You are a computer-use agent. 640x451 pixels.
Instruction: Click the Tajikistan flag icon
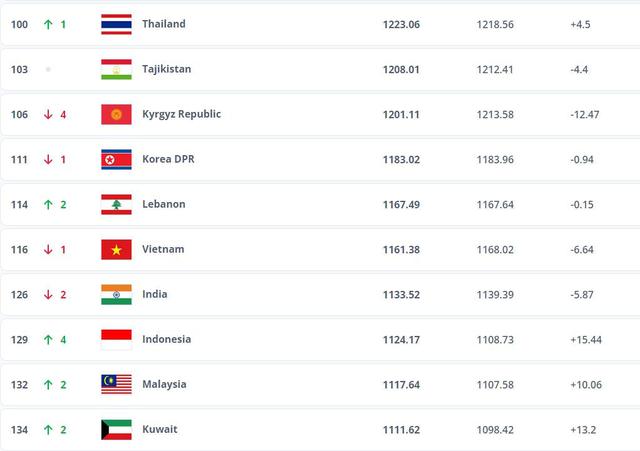tap(116, 69)
